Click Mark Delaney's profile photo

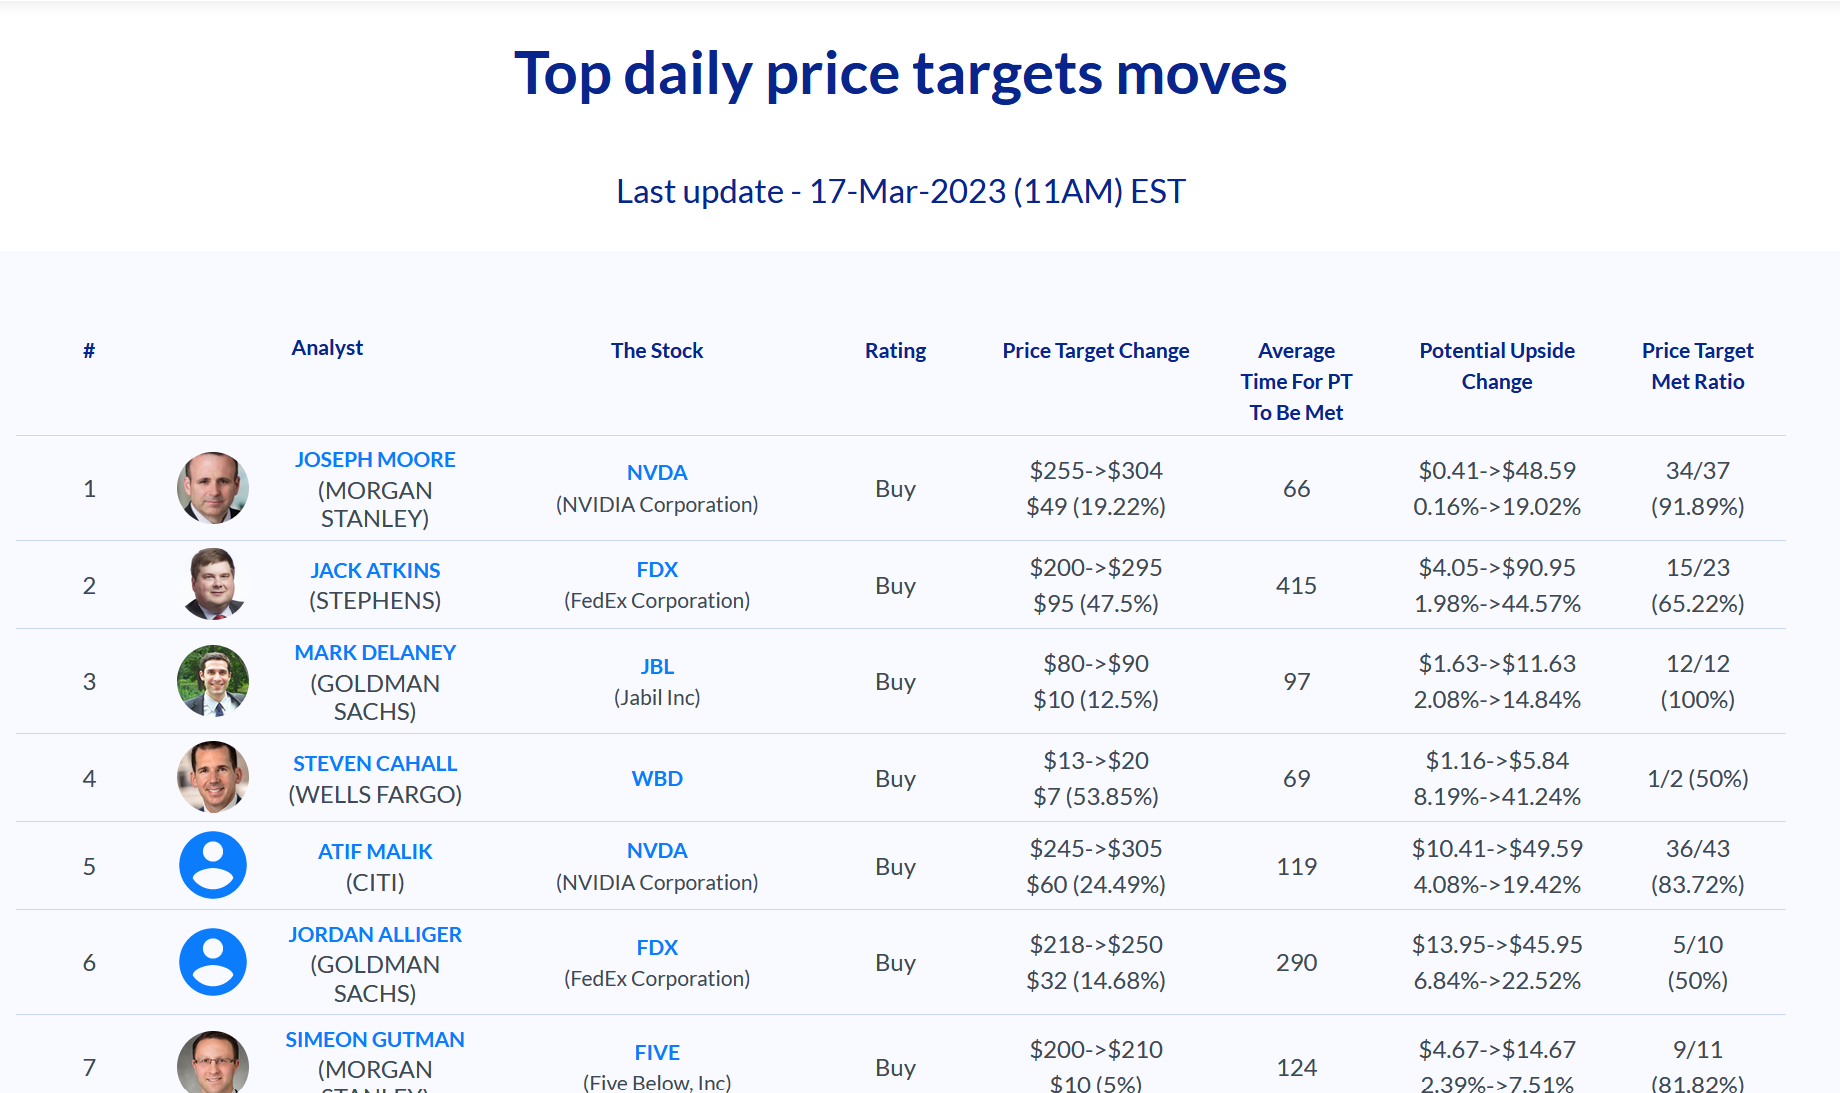click(213, 681)
